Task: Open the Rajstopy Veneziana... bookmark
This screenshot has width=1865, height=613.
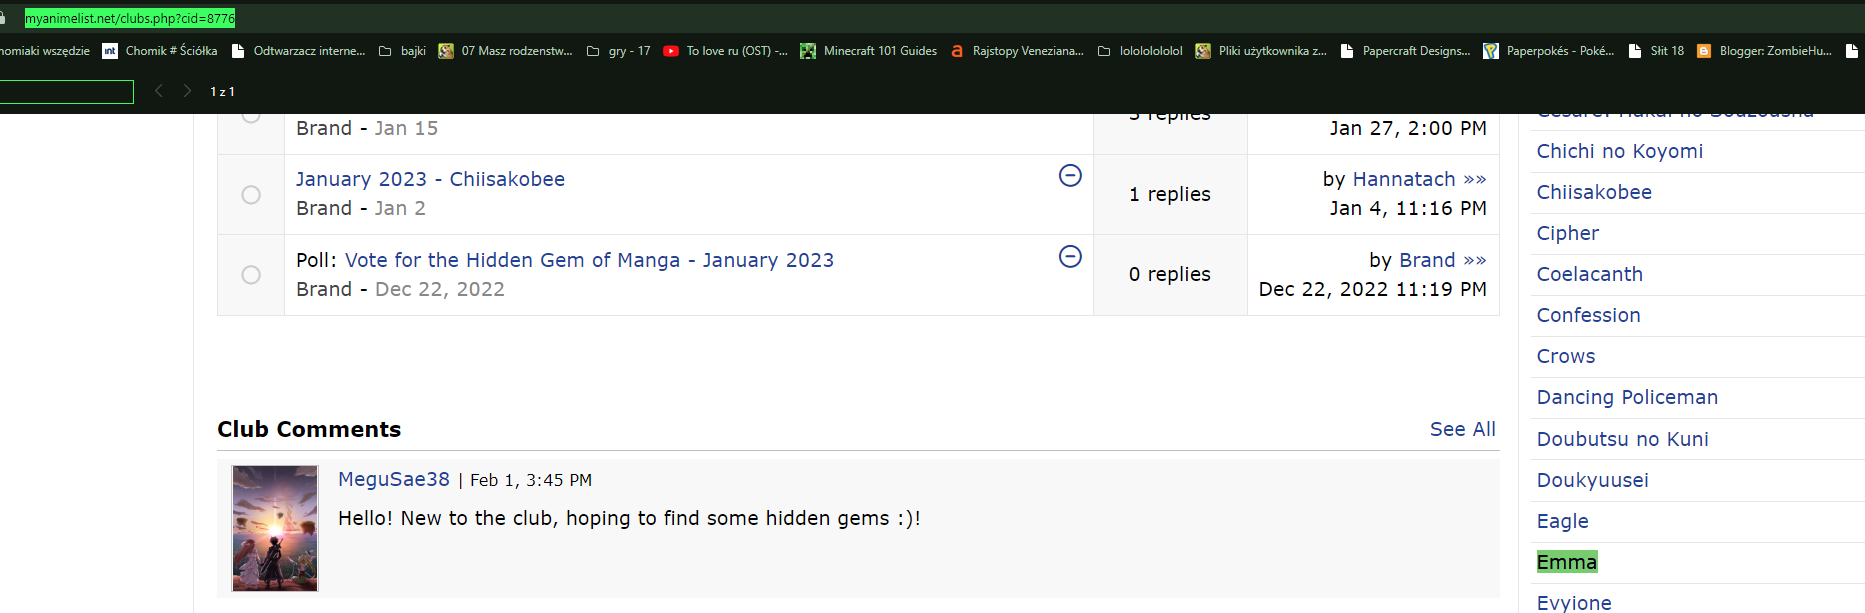Action: point(1016,51)
